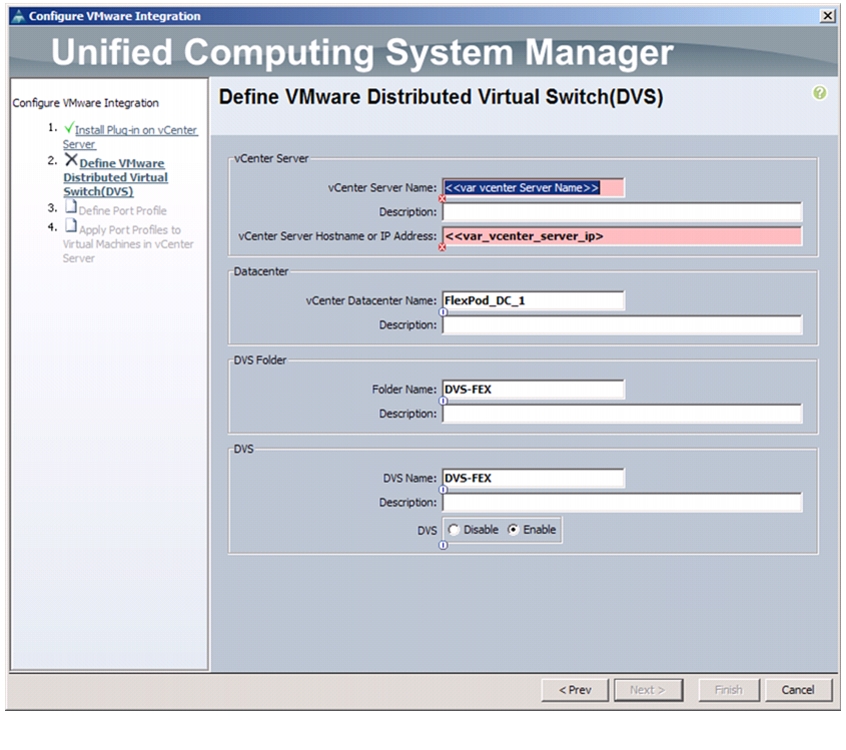Select Apply Port Profiles to Virtual Machines step
Image resolution: width=846 pixels, height=750 pixels.
tap(128, 244)
